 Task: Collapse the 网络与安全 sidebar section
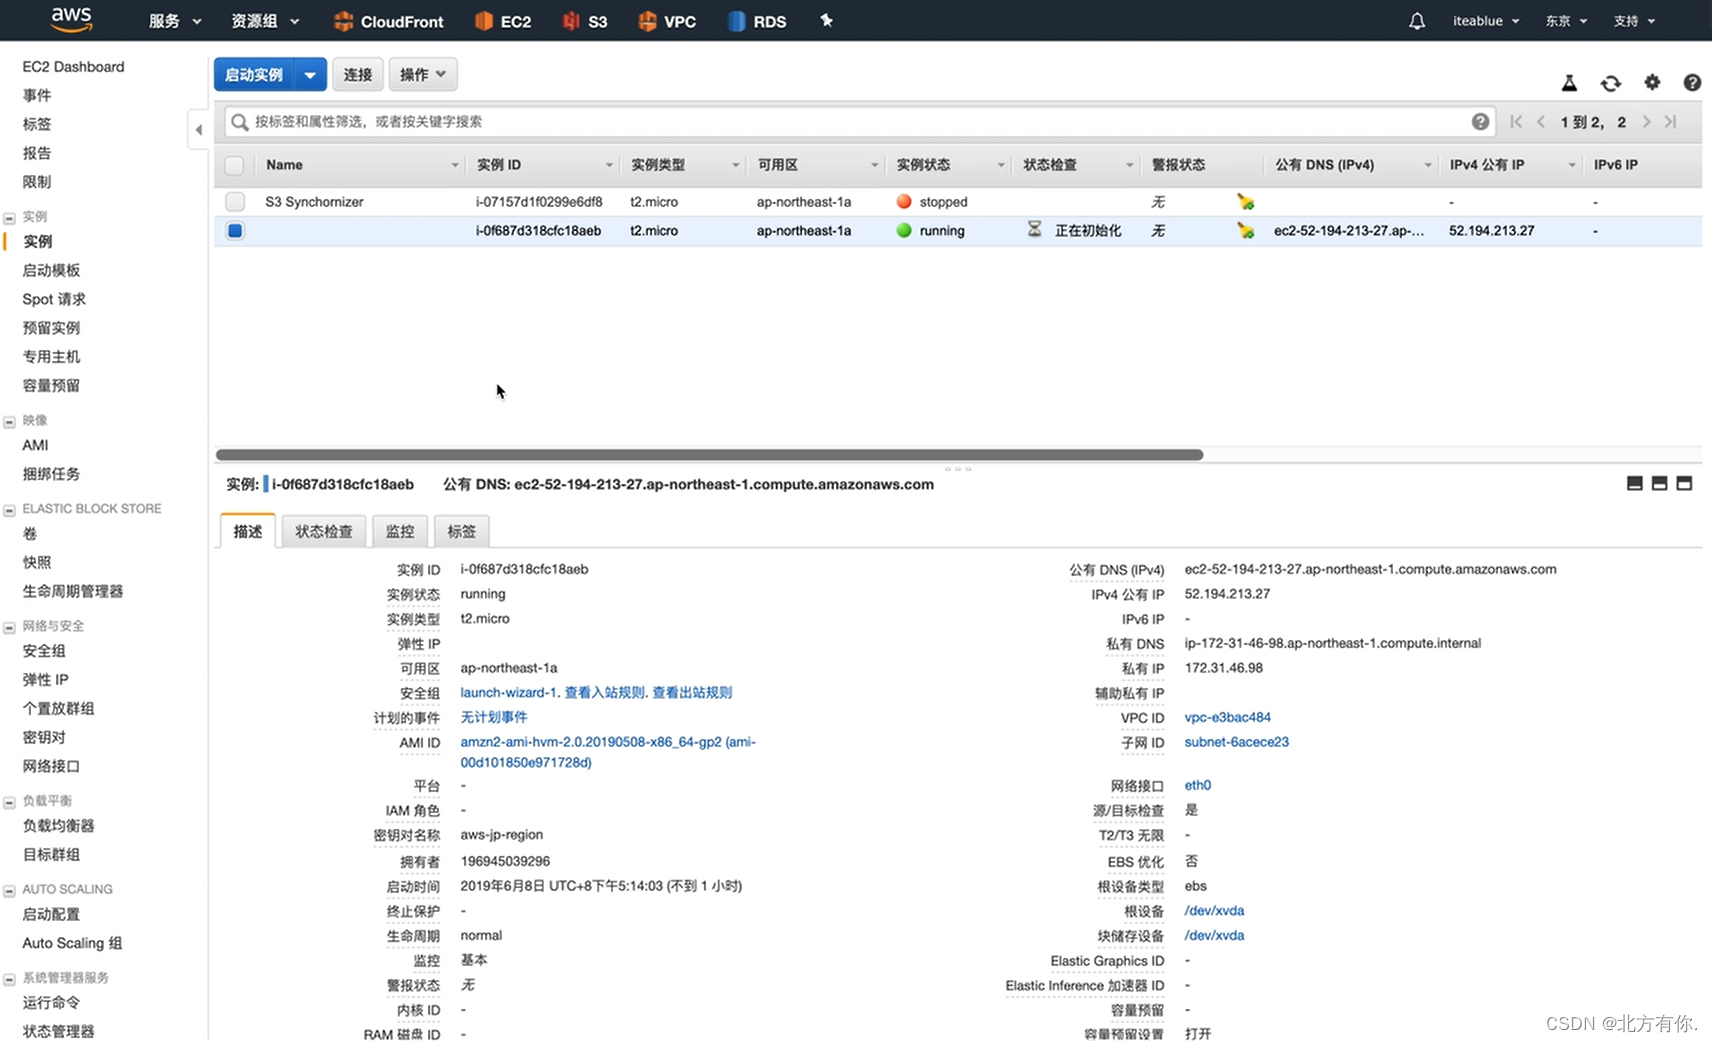9,627
